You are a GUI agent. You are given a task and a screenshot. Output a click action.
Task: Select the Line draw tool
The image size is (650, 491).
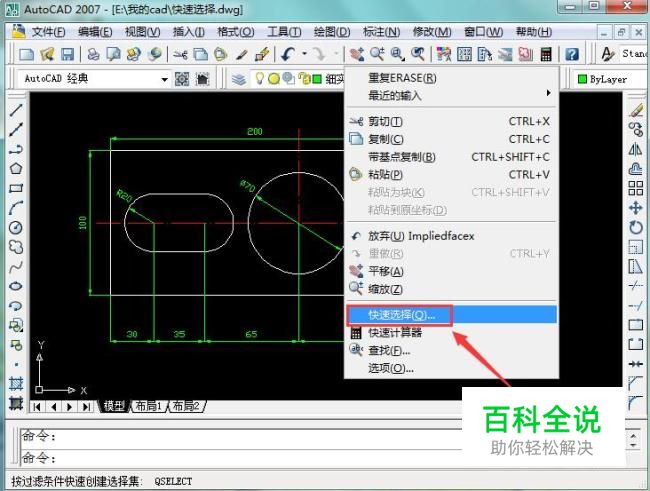tap(16, 109)
